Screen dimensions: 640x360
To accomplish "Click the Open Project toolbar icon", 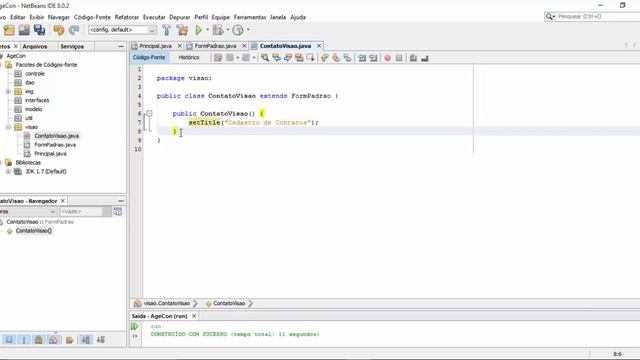I will [x=24, y=30].
